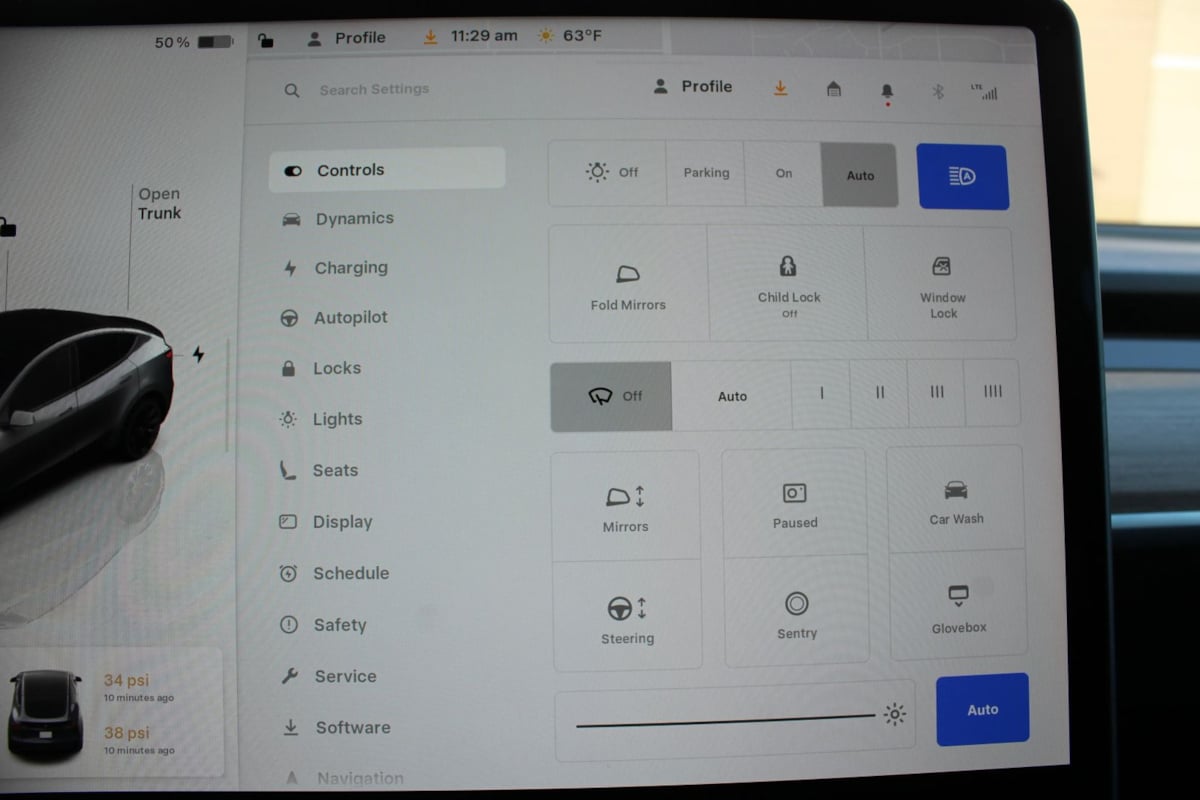Tap the Sentry mode icon
The height and width of the screenshot is (800, 1200).
(x=796, y=604)
